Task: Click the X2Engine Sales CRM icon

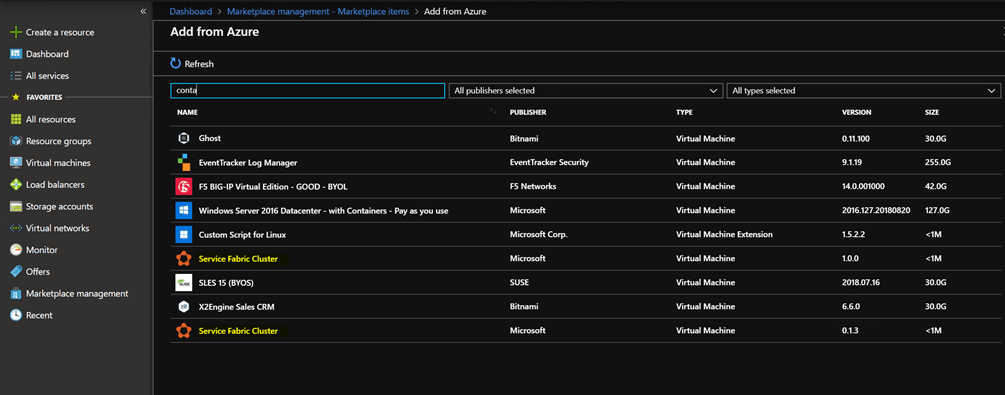Action: [x=183, y=307]
